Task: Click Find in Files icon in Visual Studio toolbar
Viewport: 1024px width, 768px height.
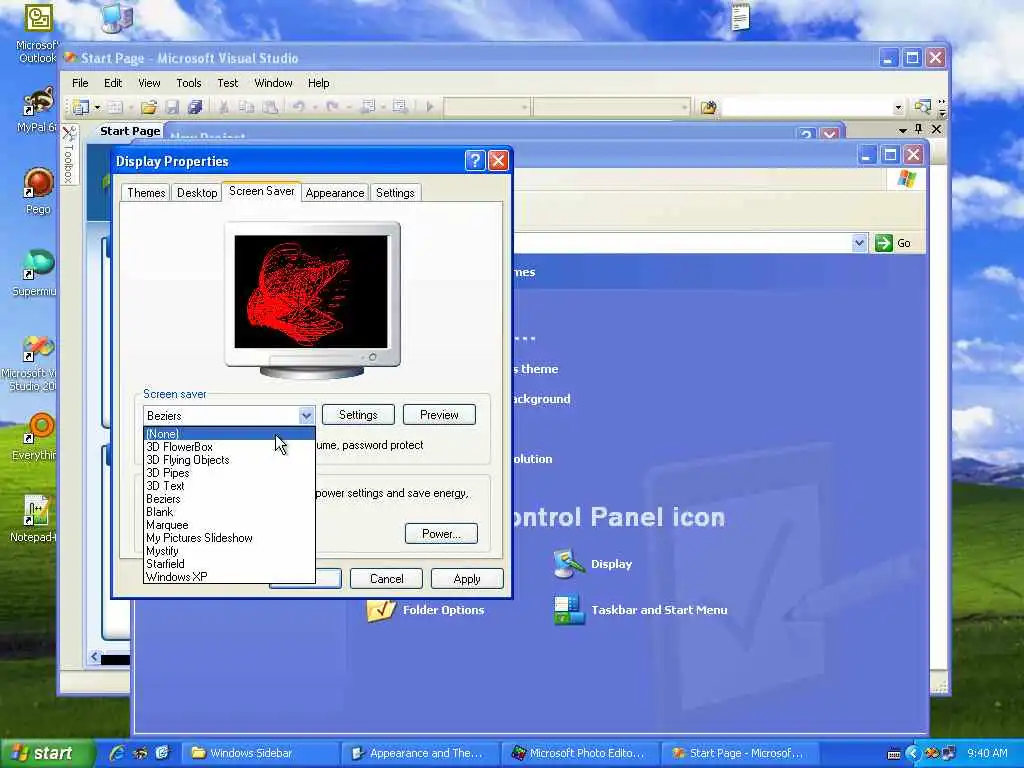Action: click(x=709, y=107)
